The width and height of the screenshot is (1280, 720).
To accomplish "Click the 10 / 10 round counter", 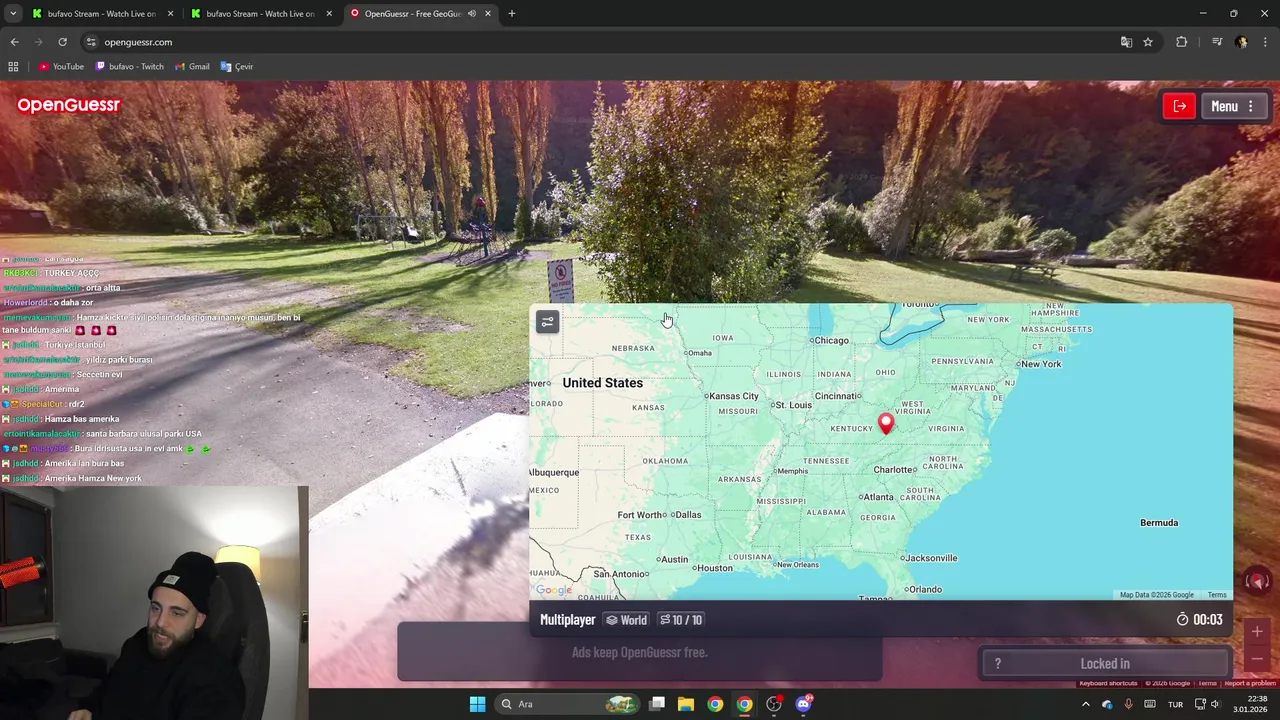I will 681,620.
